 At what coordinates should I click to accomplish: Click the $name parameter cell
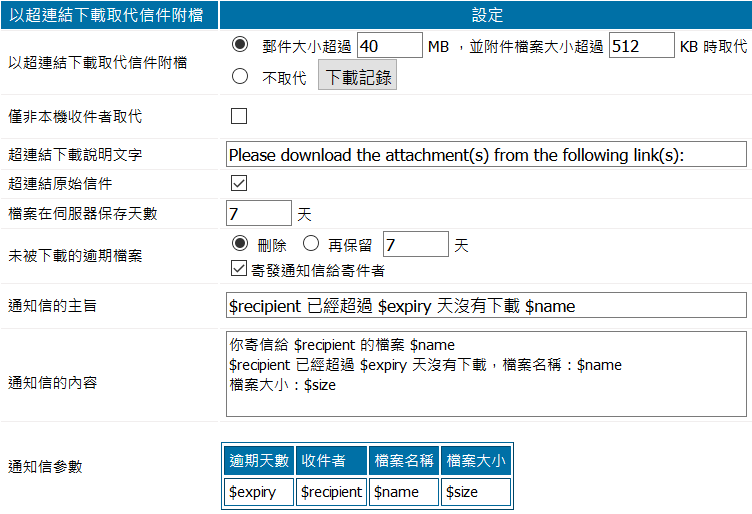(404, 492)
